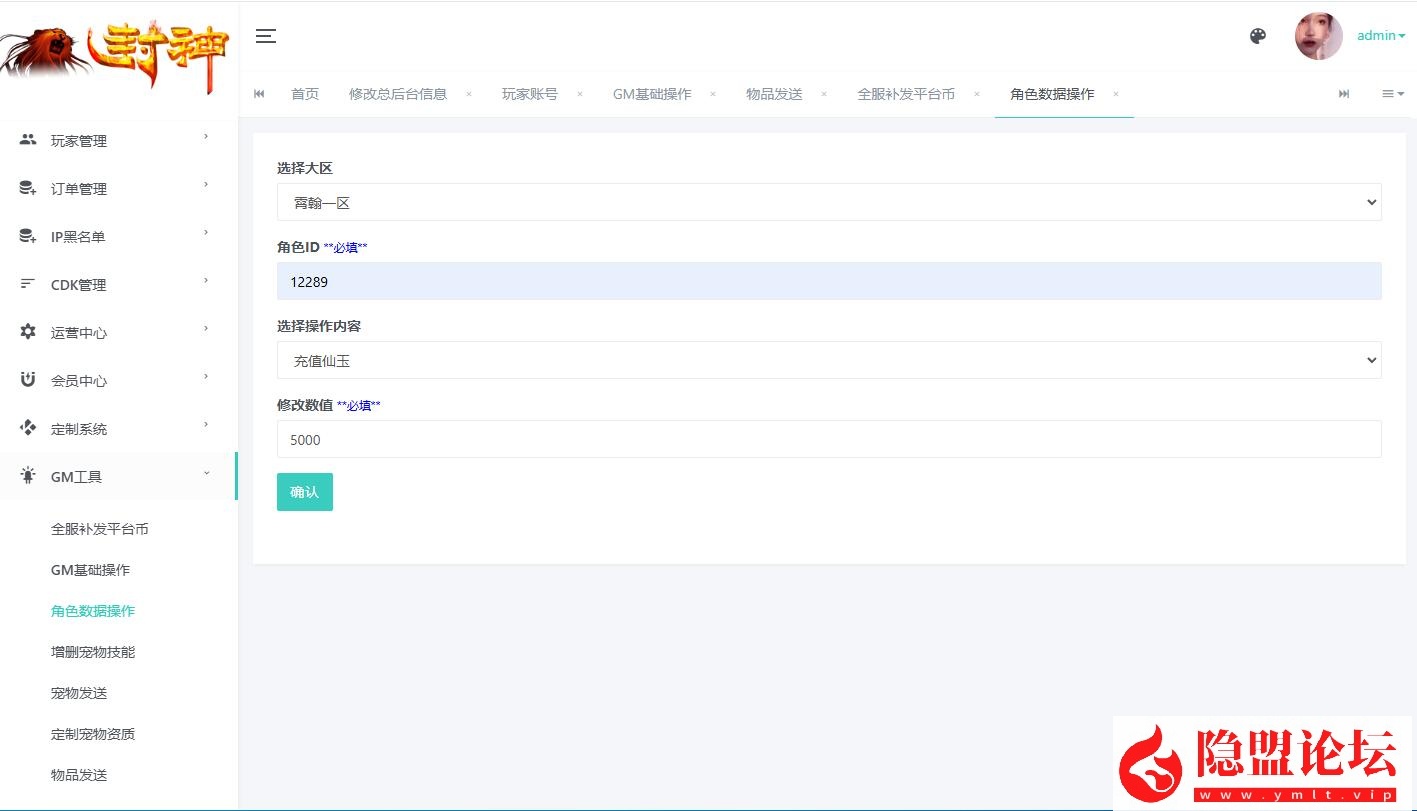Click the 订单管理 orders icon
1417x811 pixels.
pyautogui.click(x=27, y=188)
